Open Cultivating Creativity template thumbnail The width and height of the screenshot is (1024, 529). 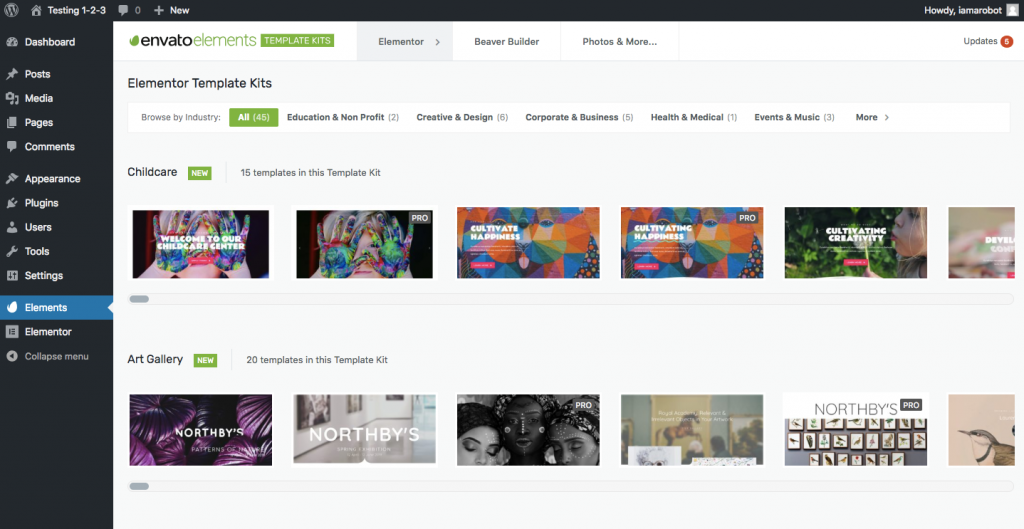[x=856, y=243]
